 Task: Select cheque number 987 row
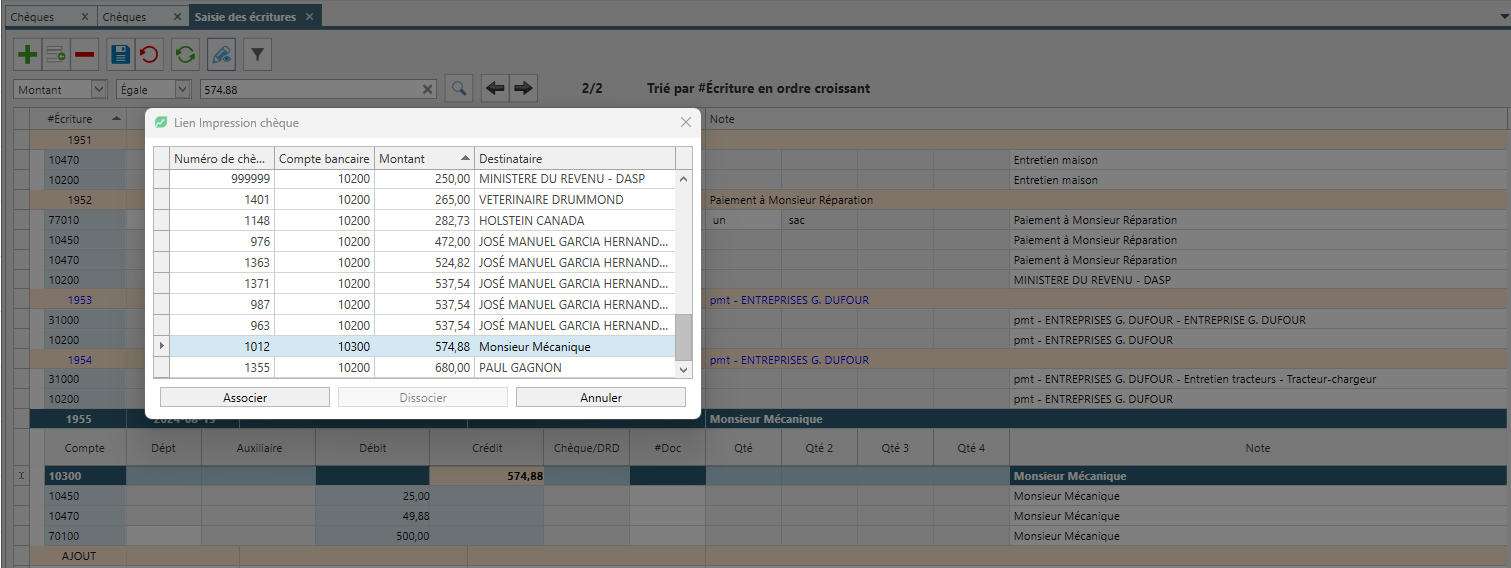415,305
